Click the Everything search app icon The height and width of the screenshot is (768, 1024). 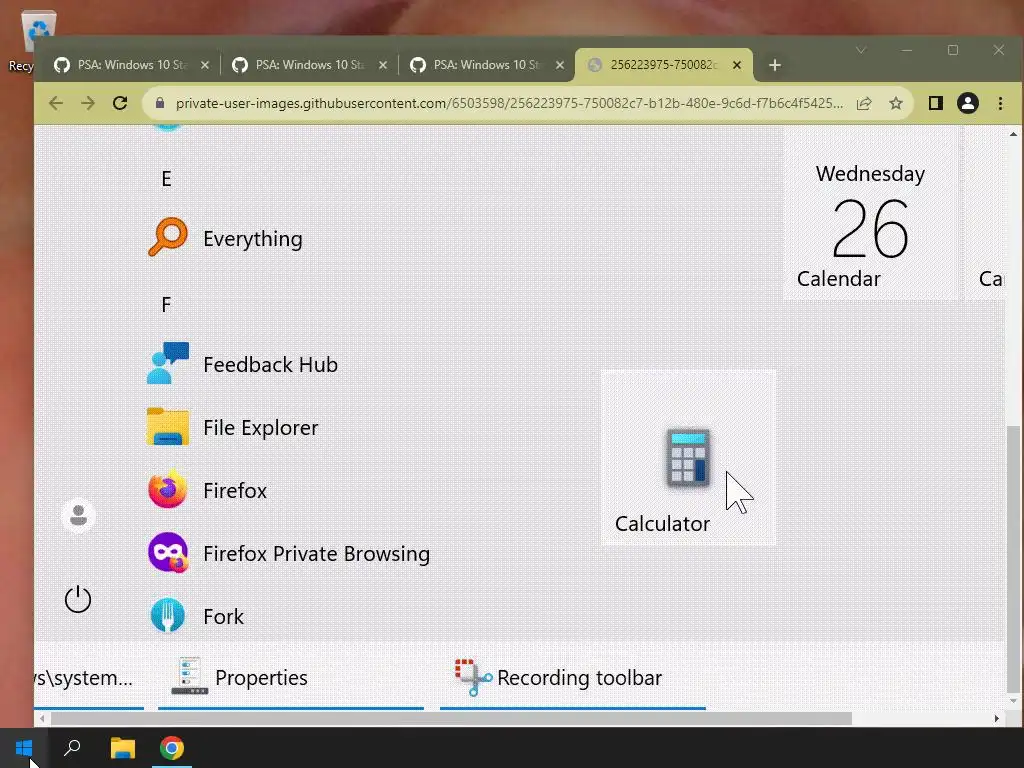pos(167,237)
